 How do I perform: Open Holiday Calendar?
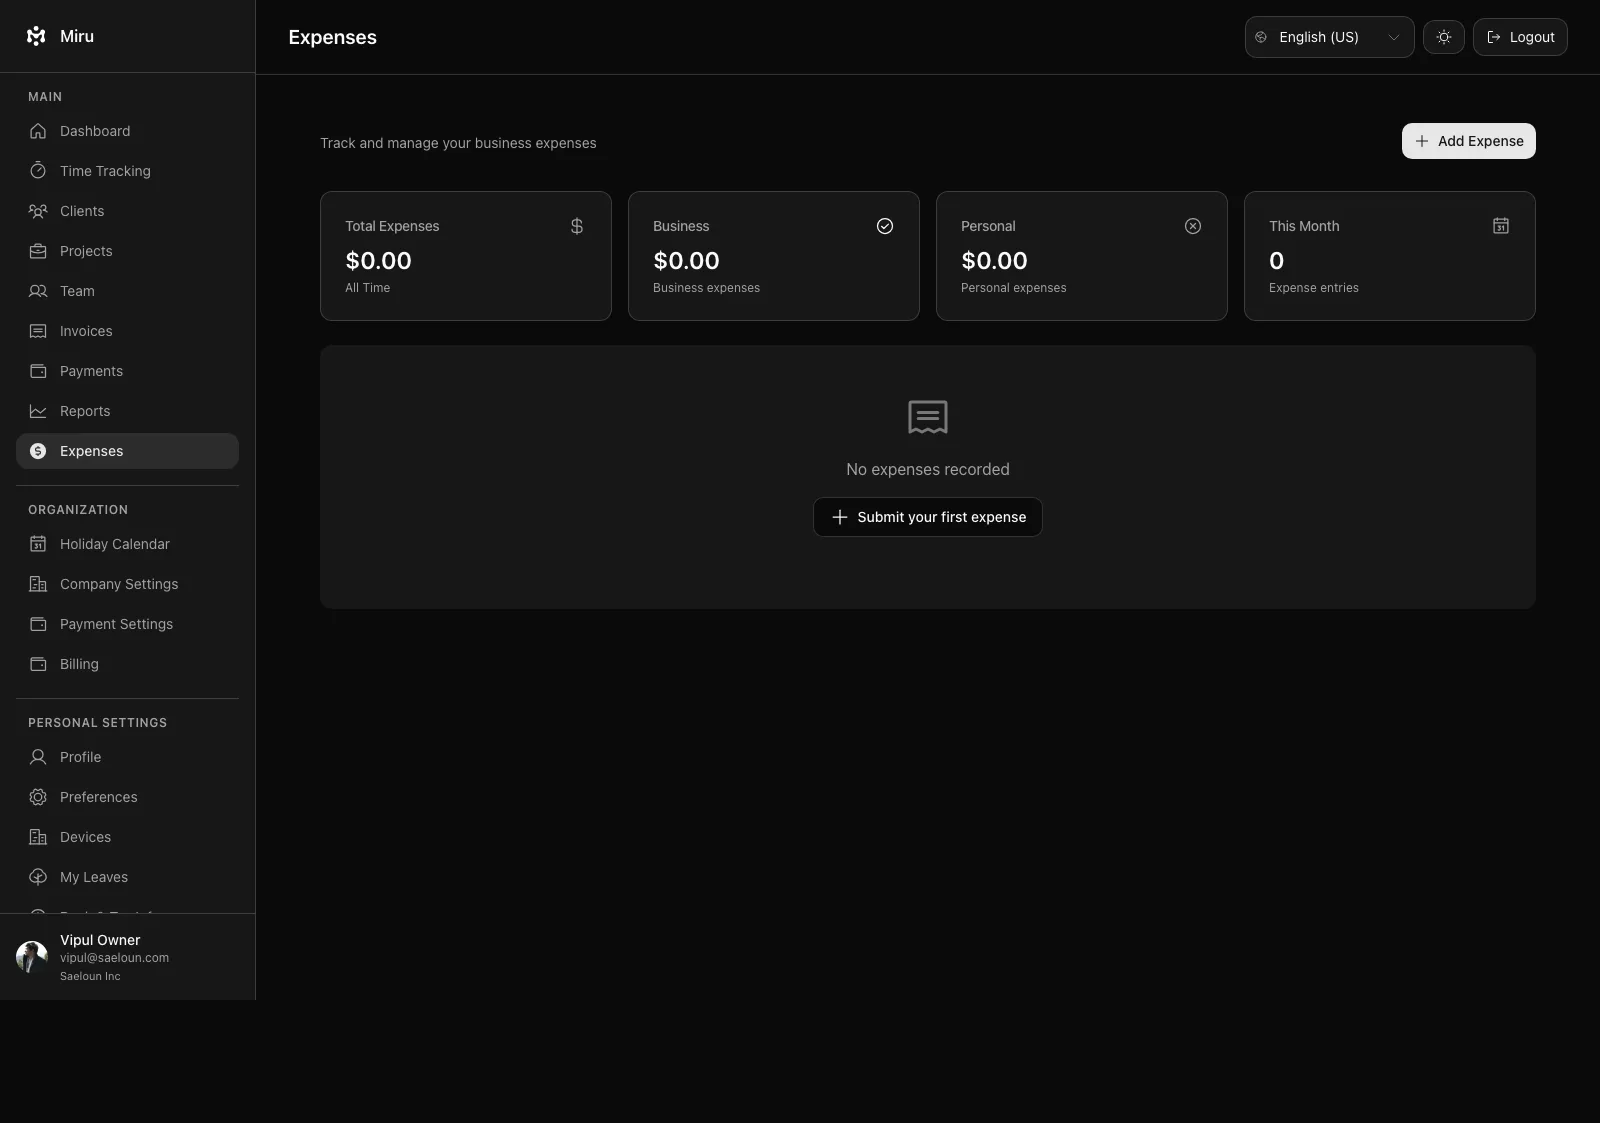pos(127,544)
